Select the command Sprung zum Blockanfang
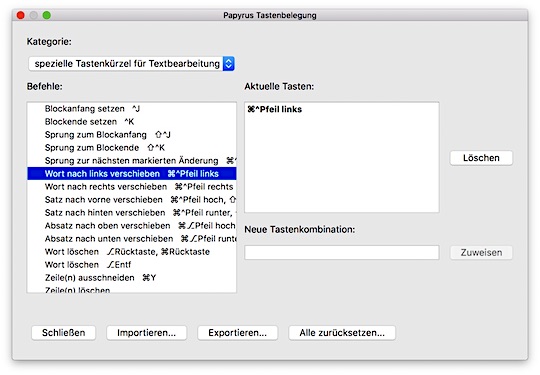Viewport: 540px width, 375px height. click(132, 135)
